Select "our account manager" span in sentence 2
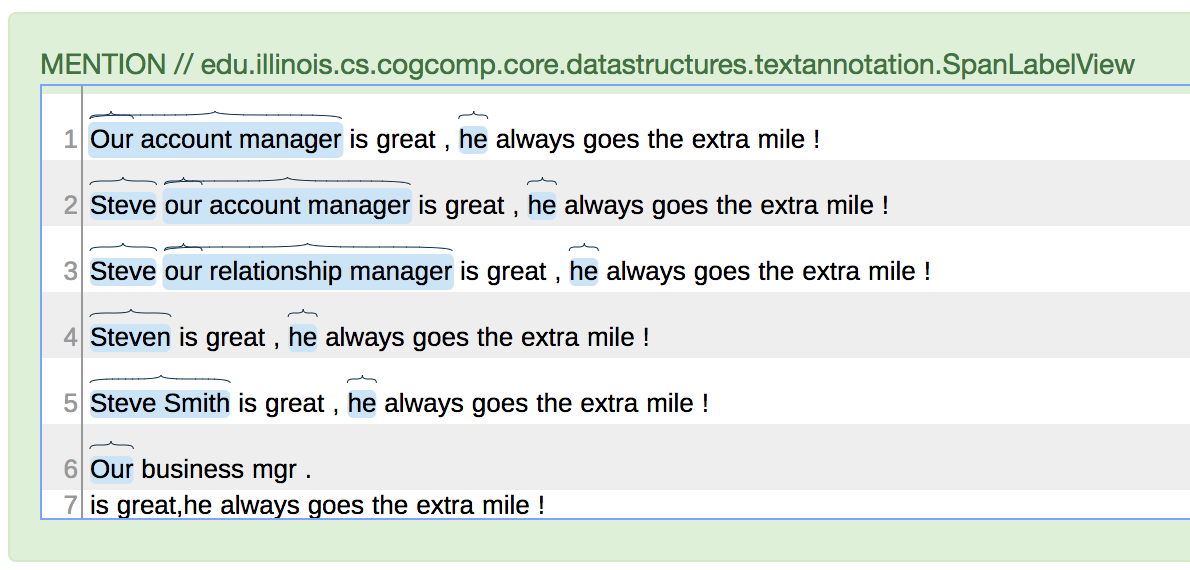This screenshot has width=1190, height=570. click(287, 206)
